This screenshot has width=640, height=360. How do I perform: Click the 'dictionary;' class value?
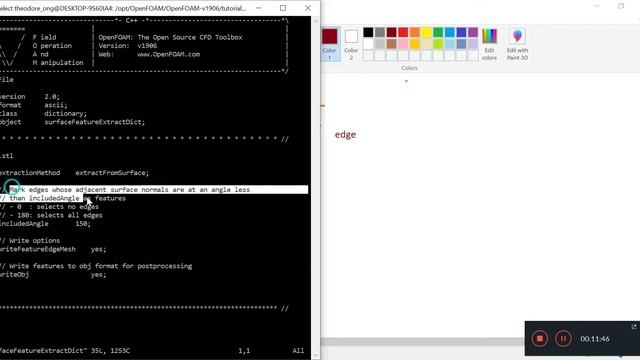tap(65, 113)
